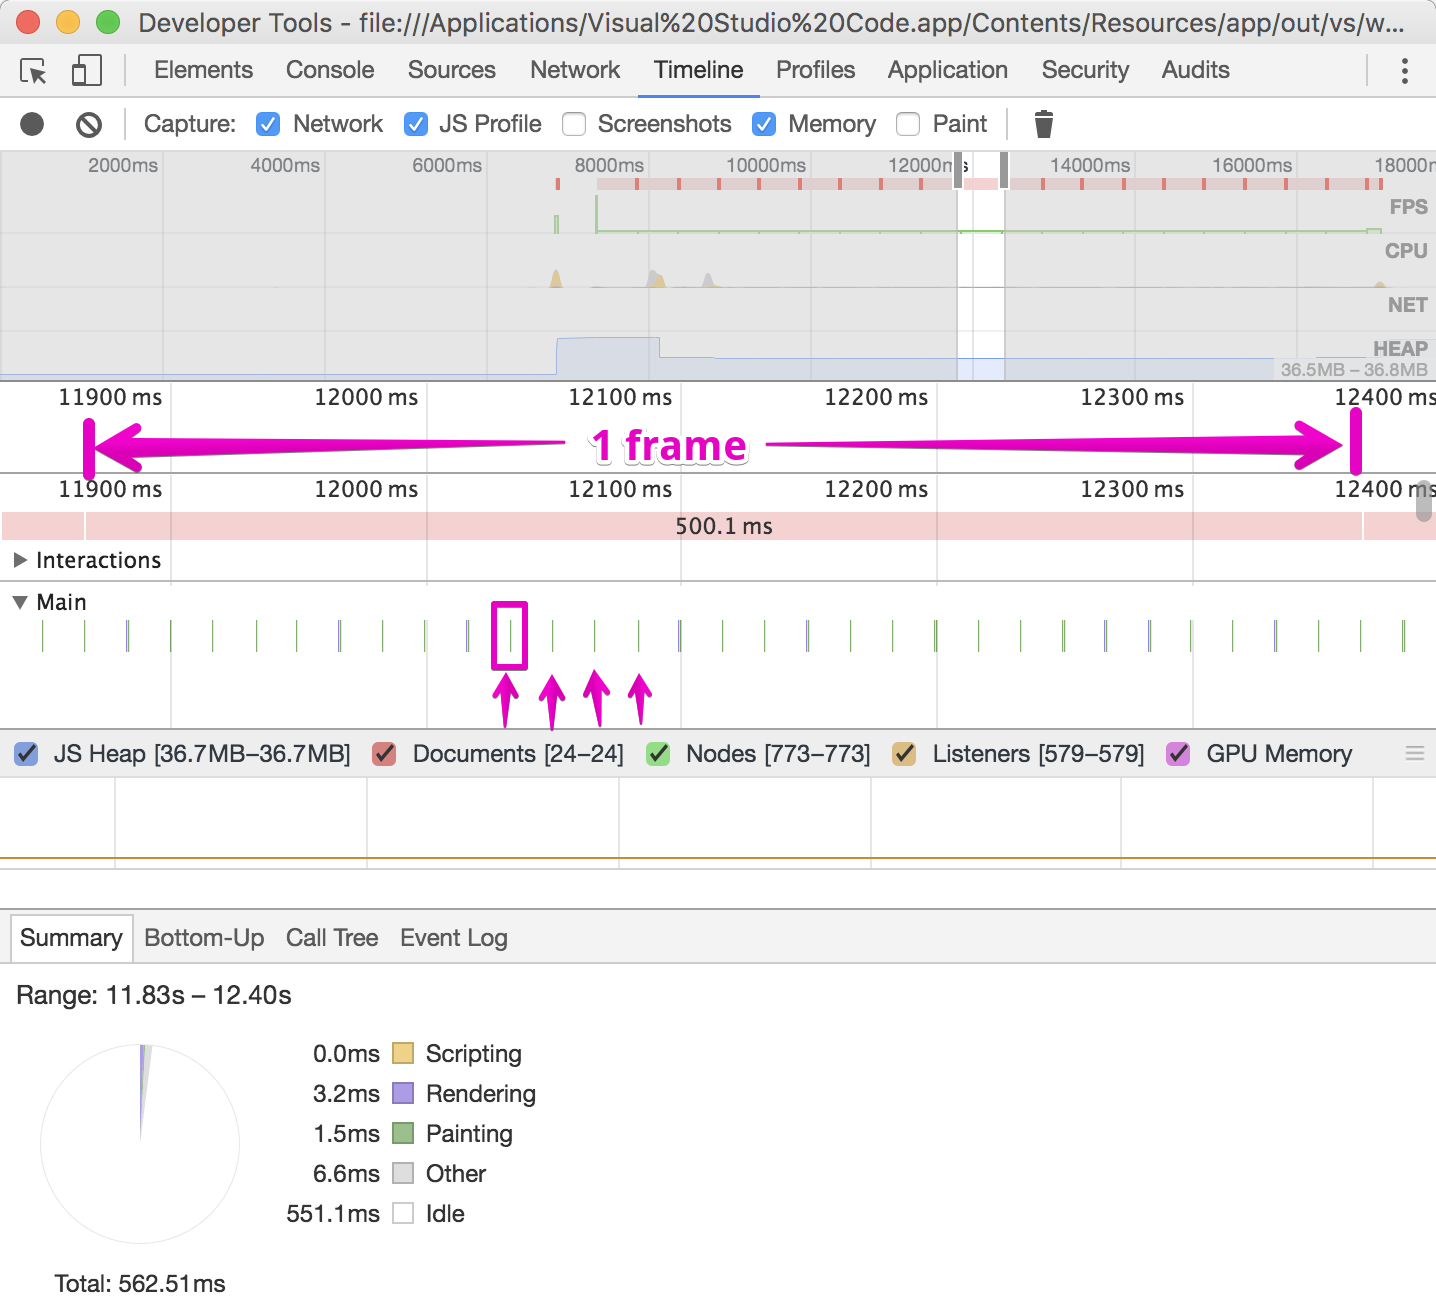Toggle the GPU Memory counter checkbox
Screen dimensions: 1436x1298
(x=1178, y=754)
